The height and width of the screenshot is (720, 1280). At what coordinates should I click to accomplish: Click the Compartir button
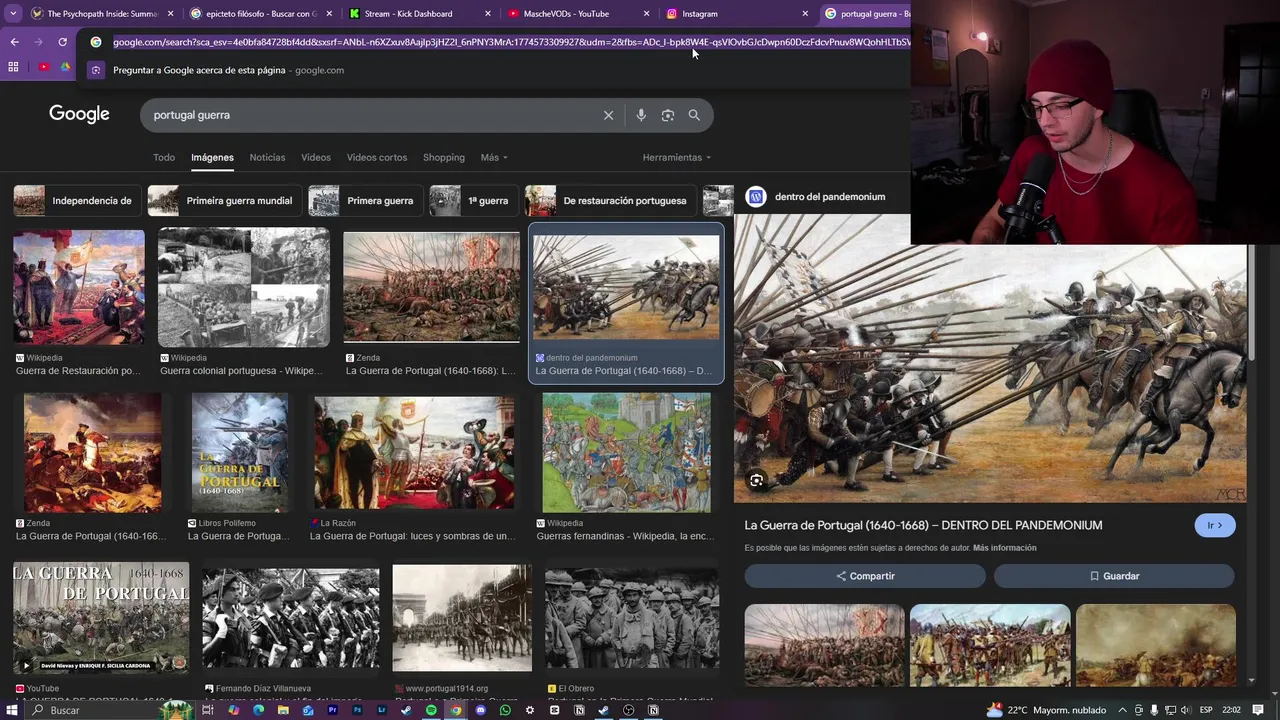click(x=865, y=576)
